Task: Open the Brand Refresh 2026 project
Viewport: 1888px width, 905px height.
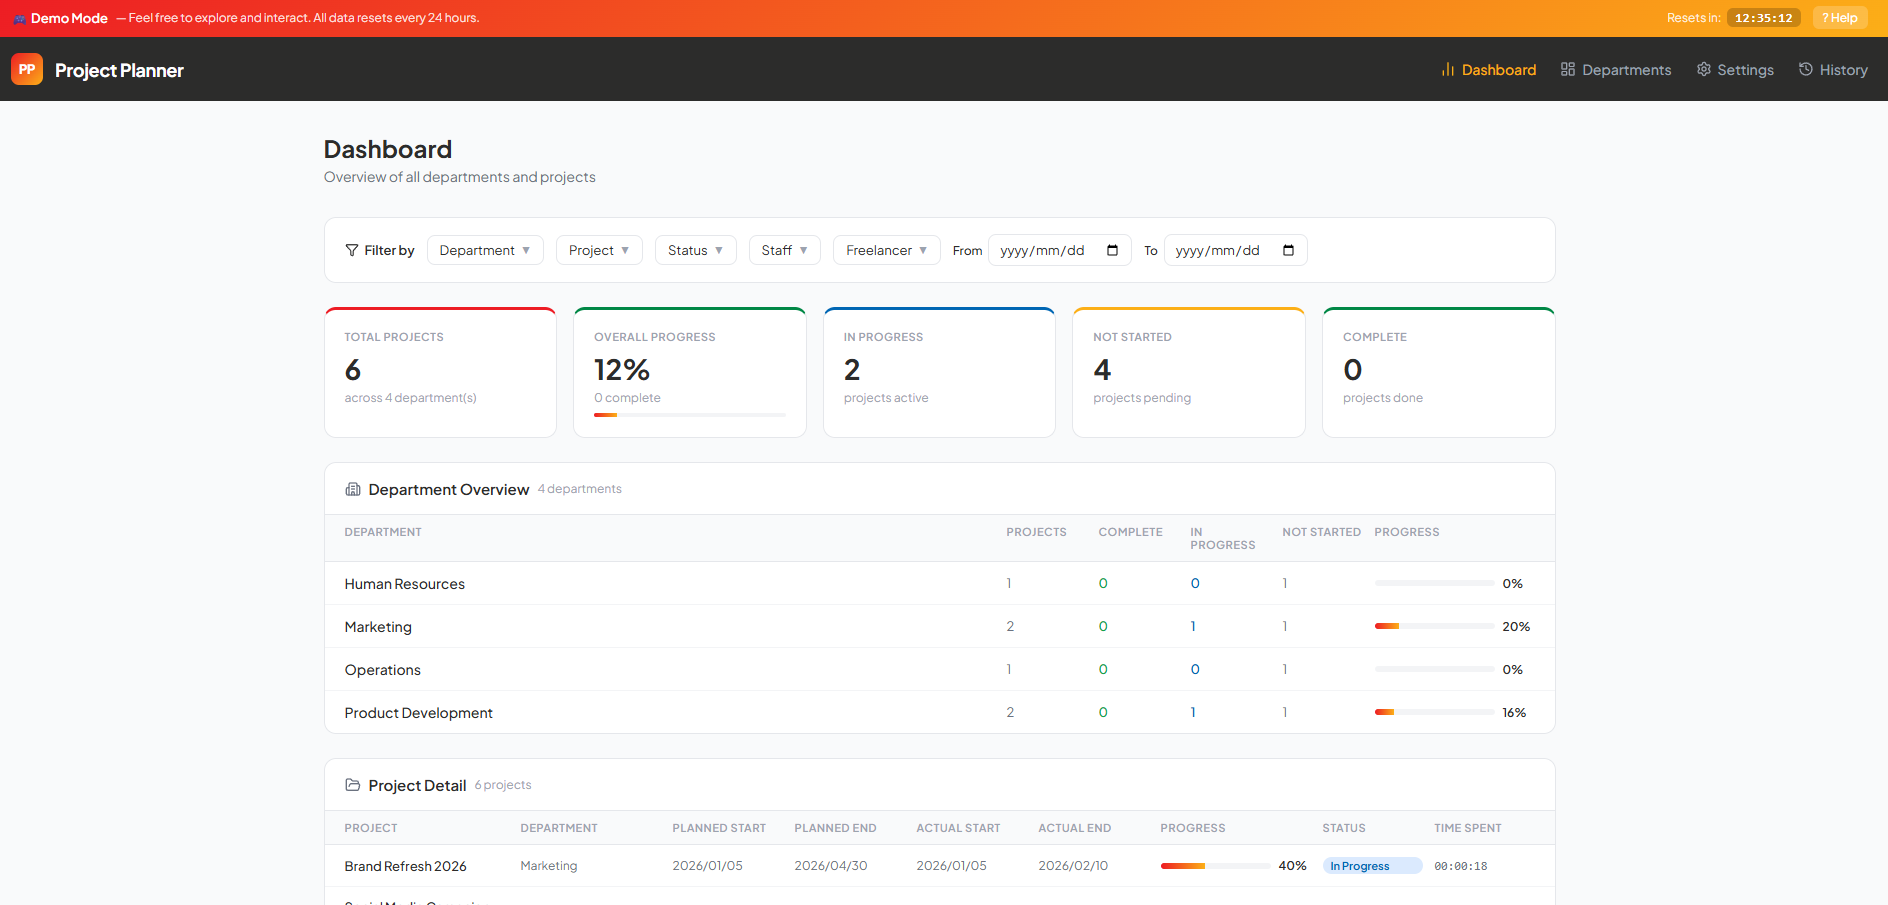Action: pos(405,866)
